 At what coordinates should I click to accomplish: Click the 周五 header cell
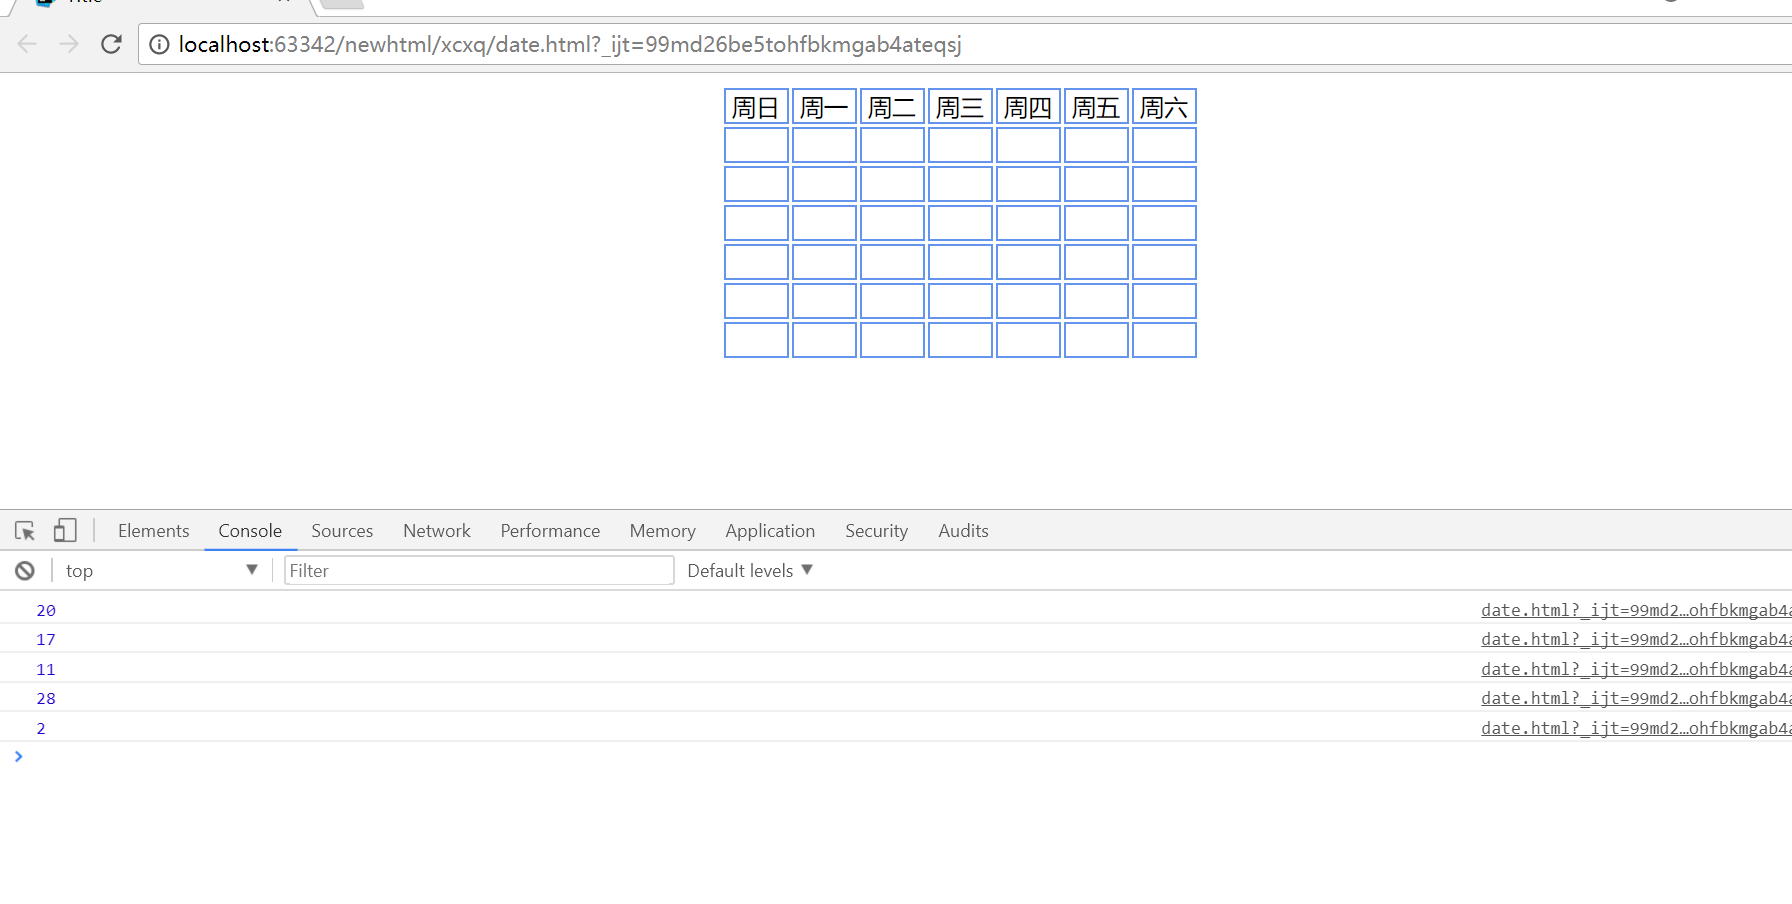[1096, 107]
